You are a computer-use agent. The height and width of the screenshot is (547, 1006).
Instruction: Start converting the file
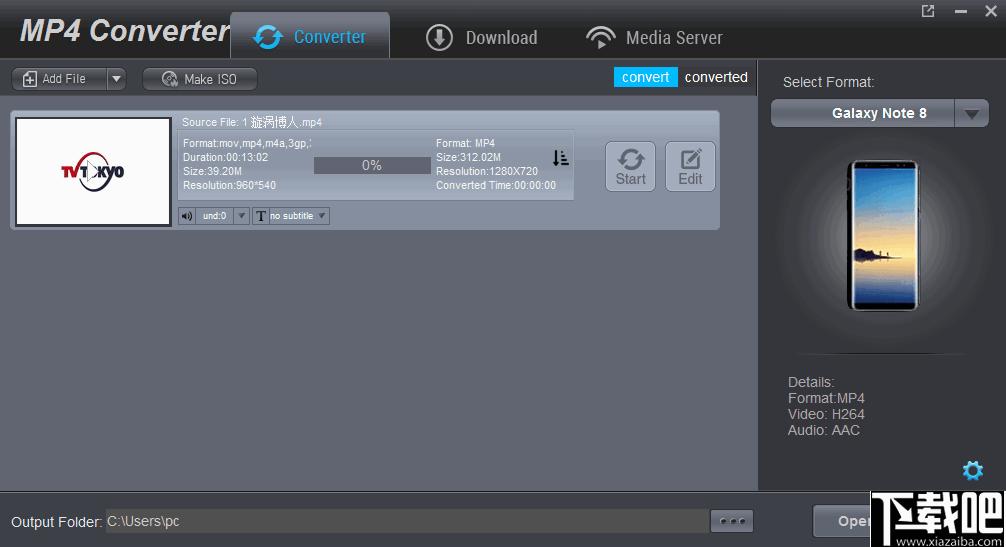click(631, 167)
